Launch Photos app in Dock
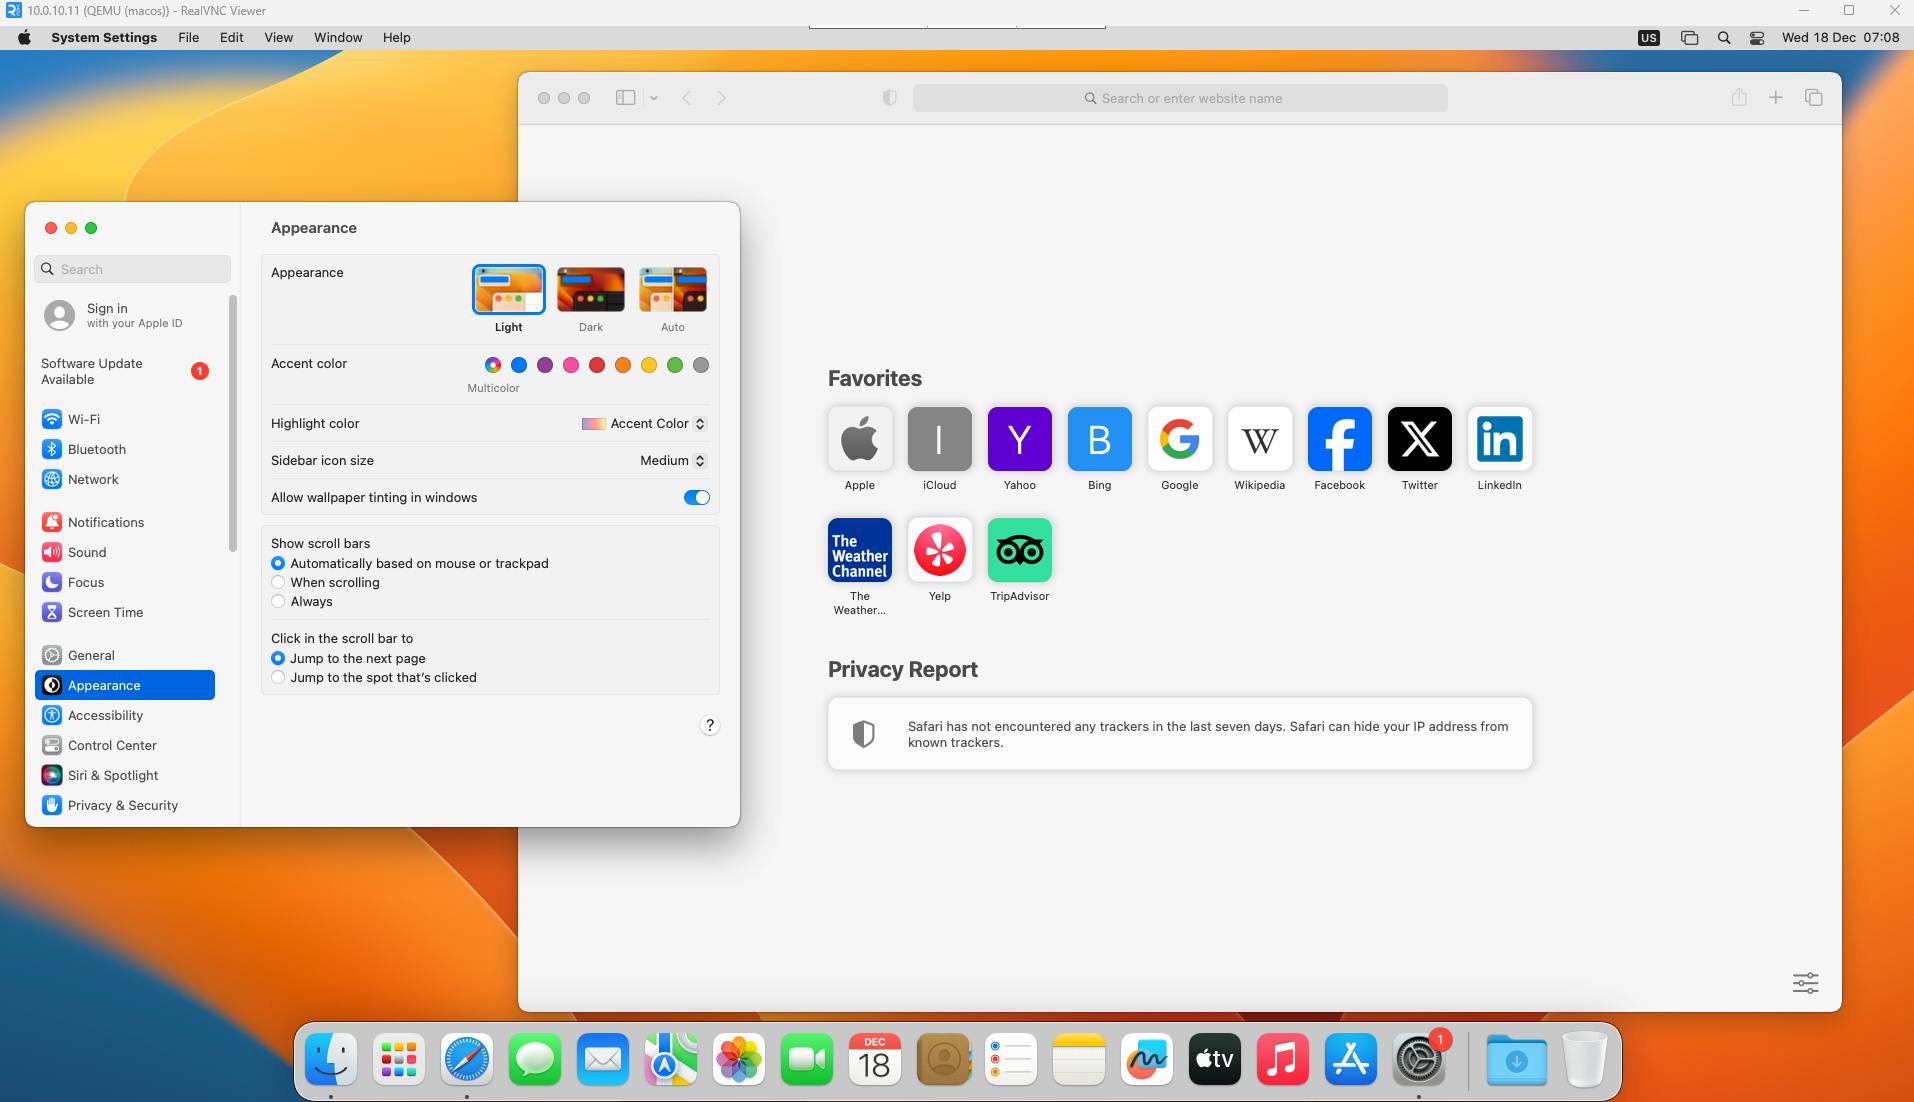1914x1102 pixels. 739,1059
